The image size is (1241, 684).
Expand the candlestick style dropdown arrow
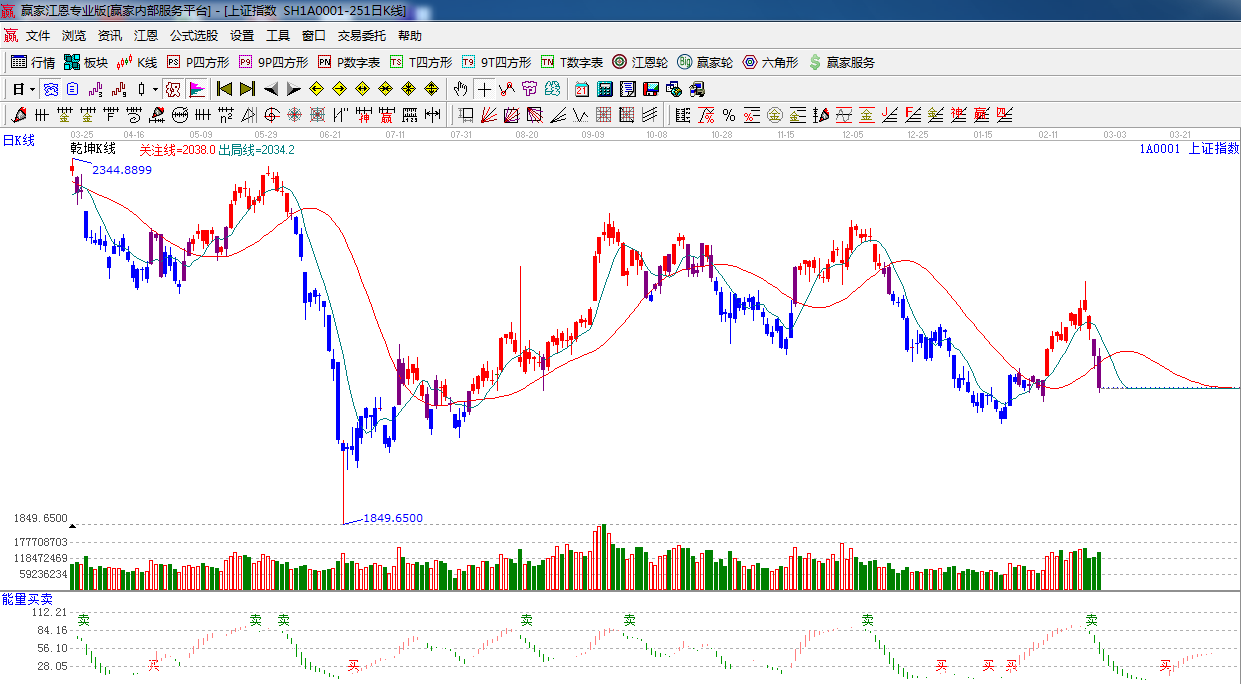[155, 89]
